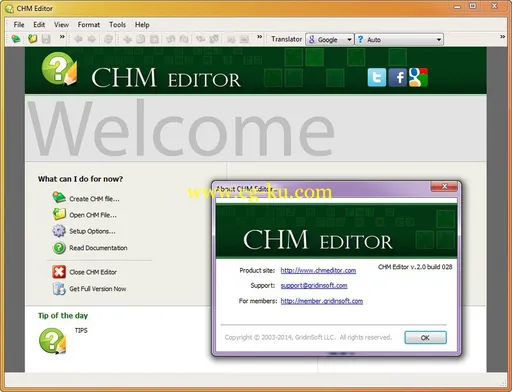Screen dimensions: 512x392
Task: Click the CHM Editor title bar app icon
Action: pos(9,8)
